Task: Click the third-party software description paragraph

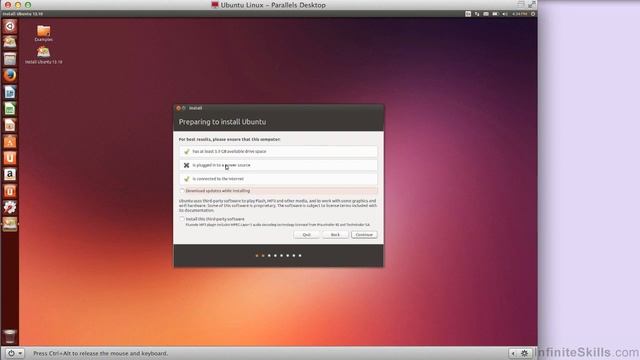Action: 278,205
